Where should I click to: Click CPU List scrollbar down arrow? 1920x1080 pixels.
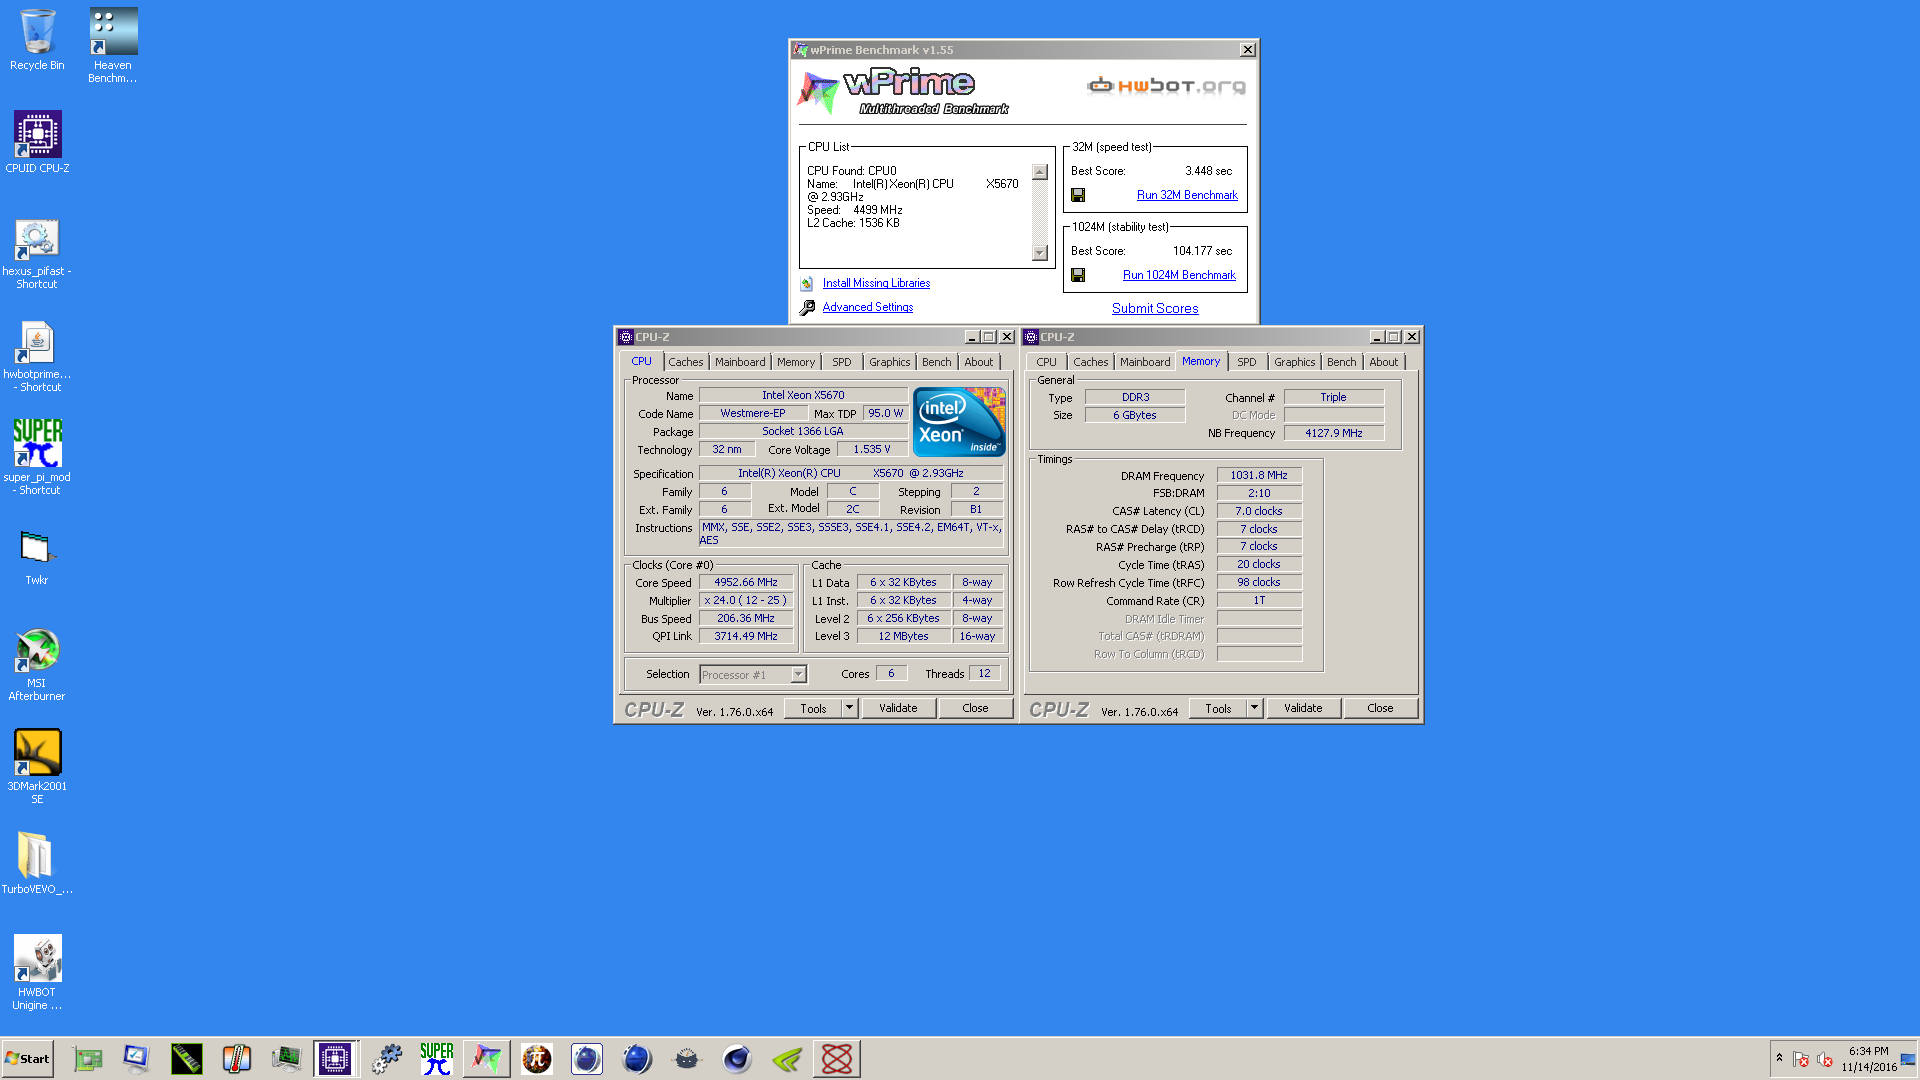coord(1040,253)
